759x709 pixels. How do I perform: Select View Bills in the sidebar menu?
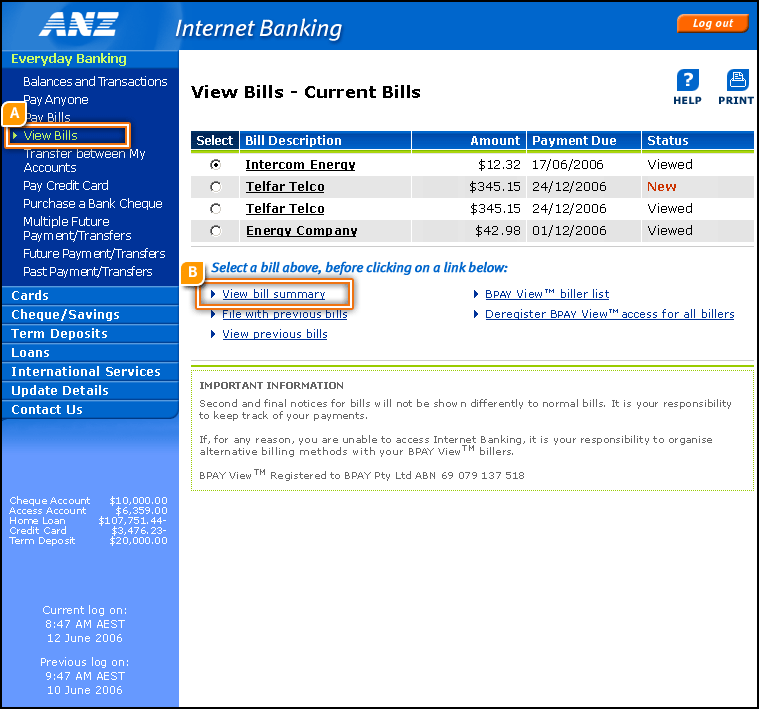pyautogui.click(x=50, y=136)
